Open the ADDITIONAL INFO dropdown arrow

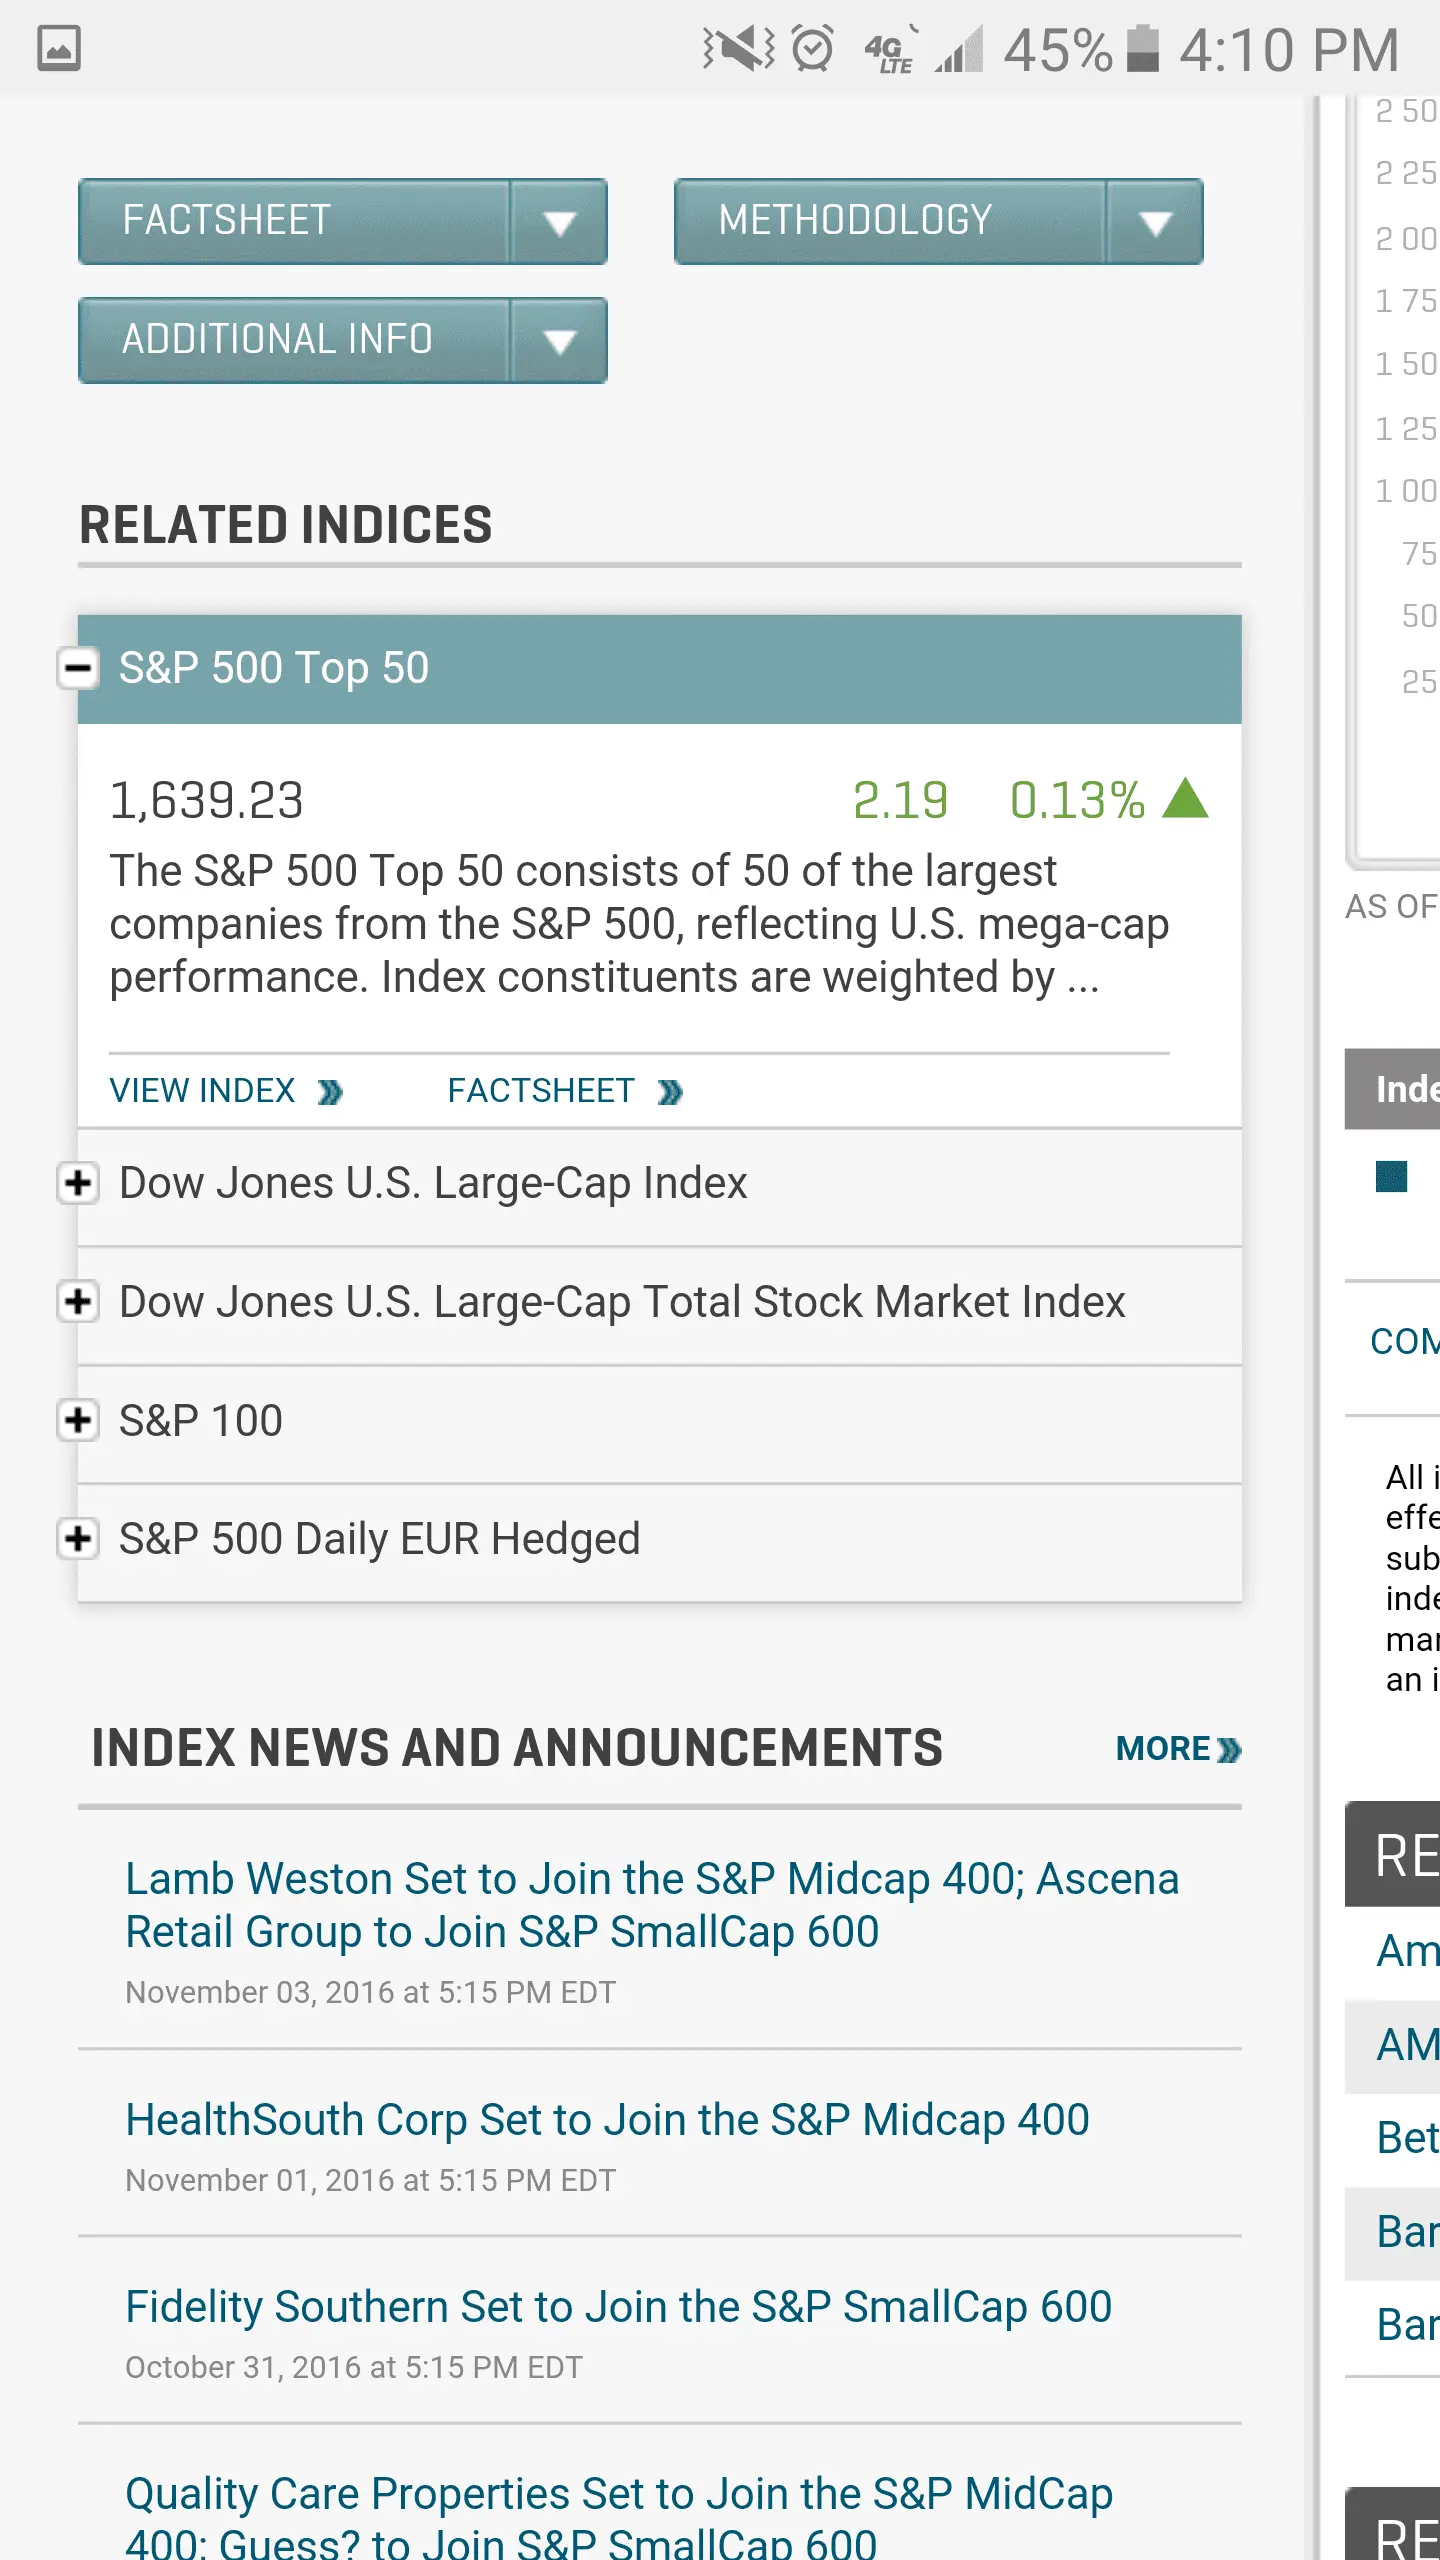point(559,341)
